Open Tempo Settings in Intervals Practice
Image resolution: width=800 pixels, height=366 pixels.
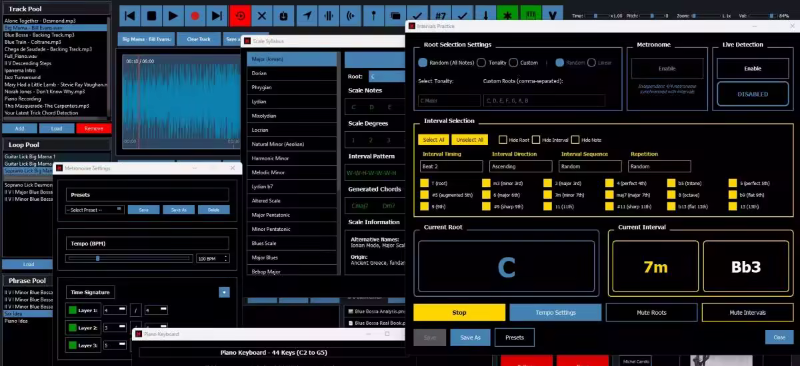click(x=556, y=312)
